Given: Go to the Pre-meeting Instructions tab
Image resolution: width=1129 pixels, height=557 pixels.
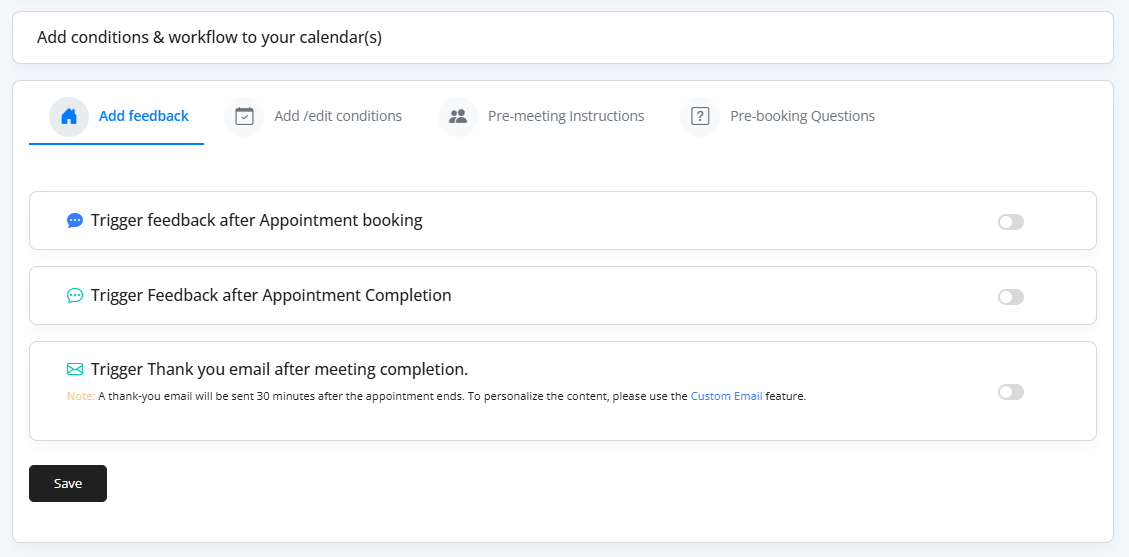Looking at the screenshot, I should [x=566, y=116].
